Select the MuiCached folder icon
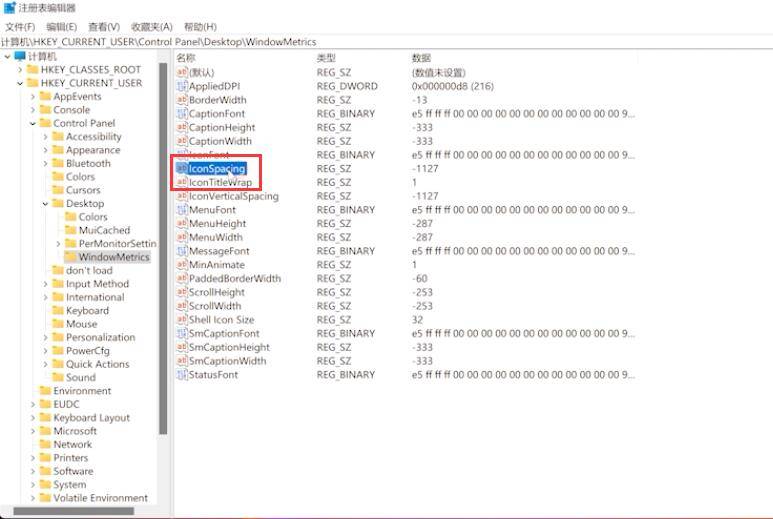The height and width of the screenshot is (519, 773). tap(71, 230)
